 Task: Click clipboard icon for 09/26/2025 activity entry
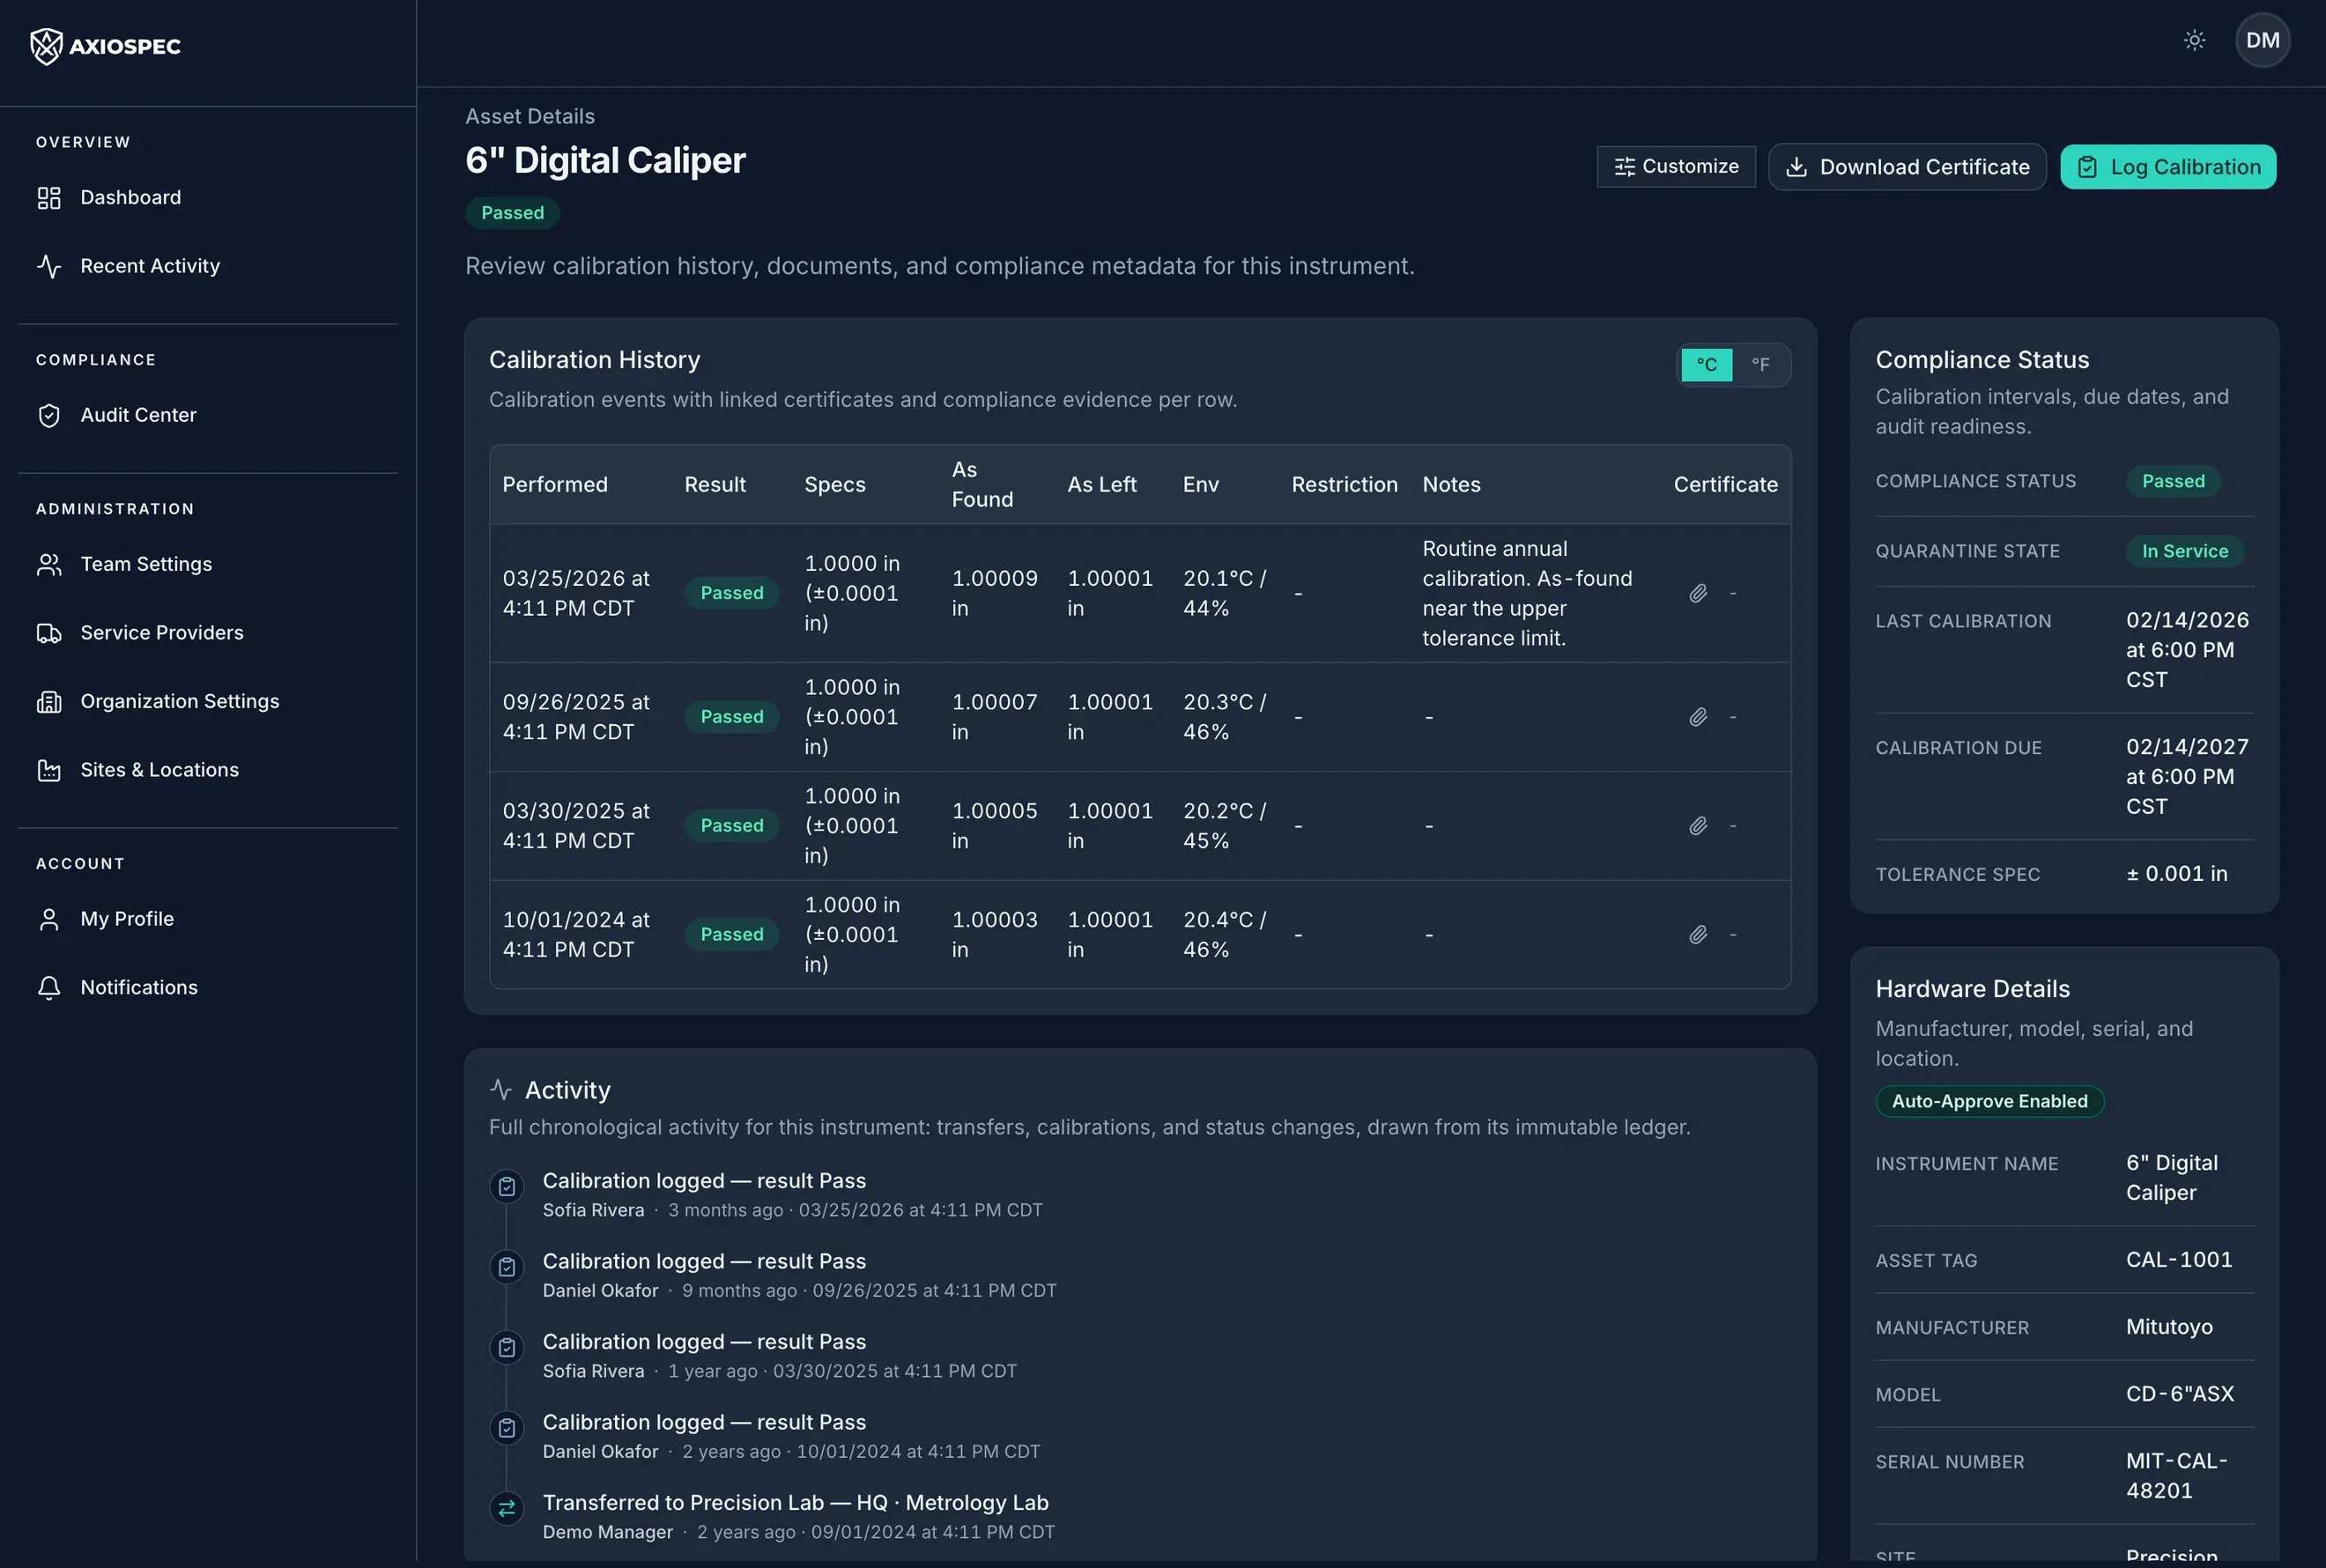(x=507, y=1267)
